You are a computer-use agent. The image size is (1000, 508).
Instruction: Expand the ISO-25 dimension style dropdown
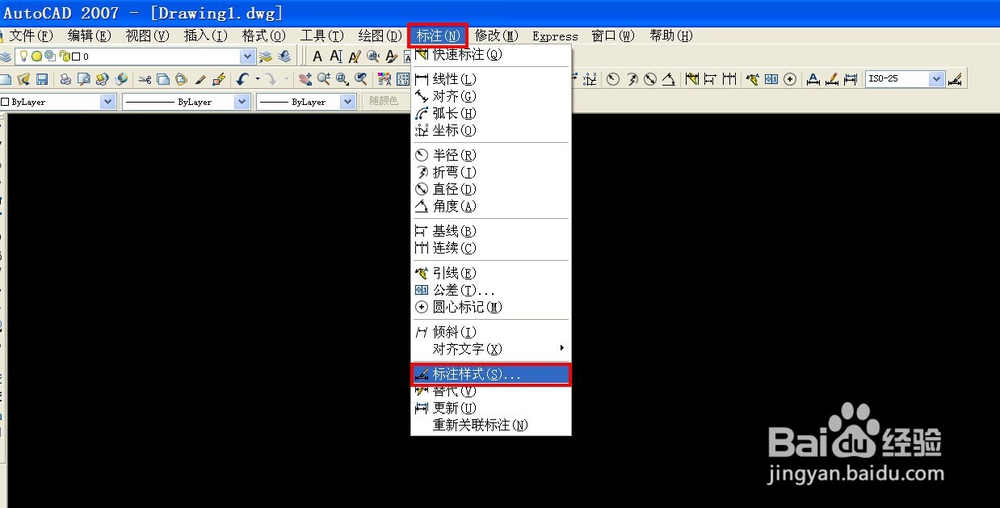pyautogui.click(x=936, y=79)
